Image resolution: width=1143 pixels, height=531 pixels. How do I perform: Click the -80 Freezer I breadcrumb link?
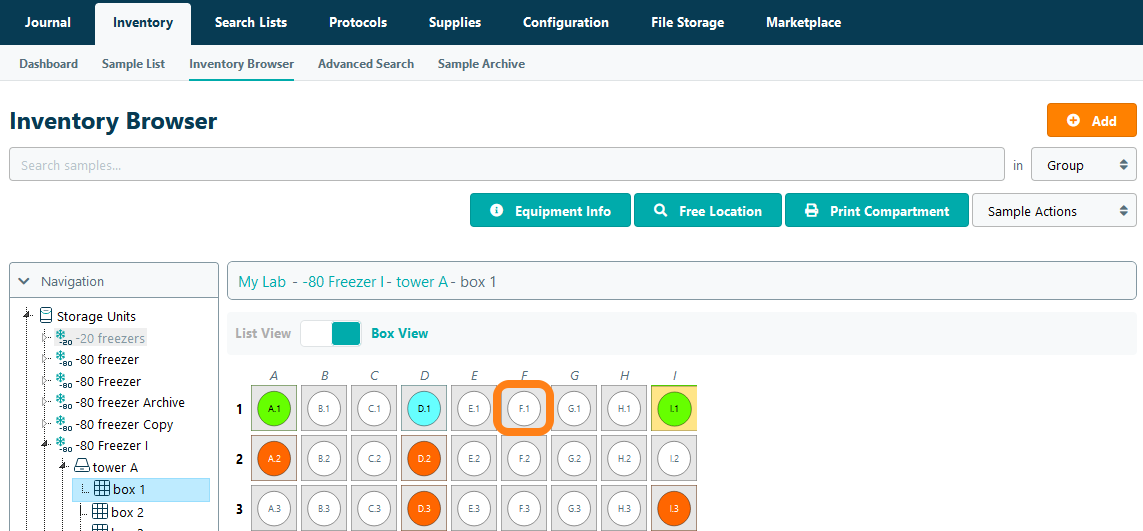click(x=343, y=282)
